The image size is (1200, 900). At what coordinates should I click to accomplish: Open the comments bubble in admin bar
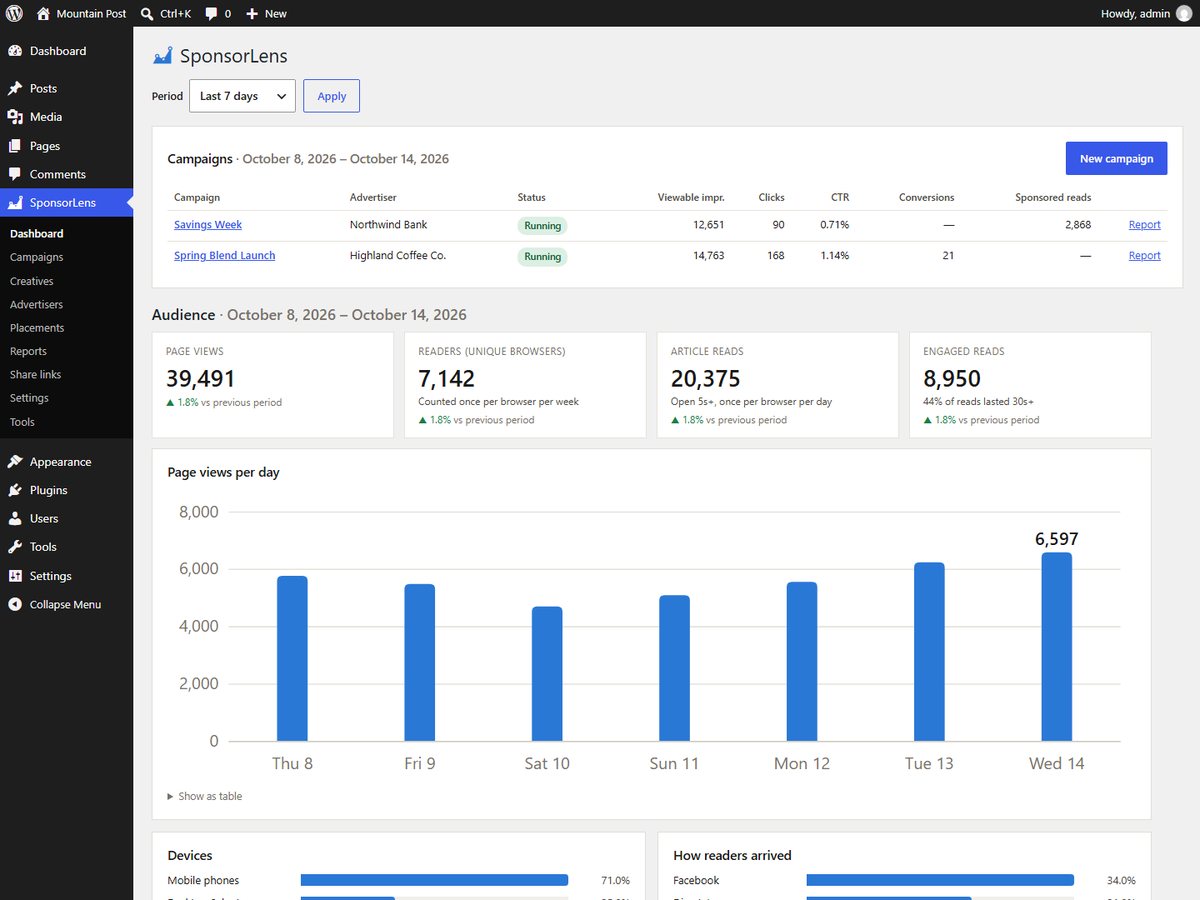pos(211,14)
